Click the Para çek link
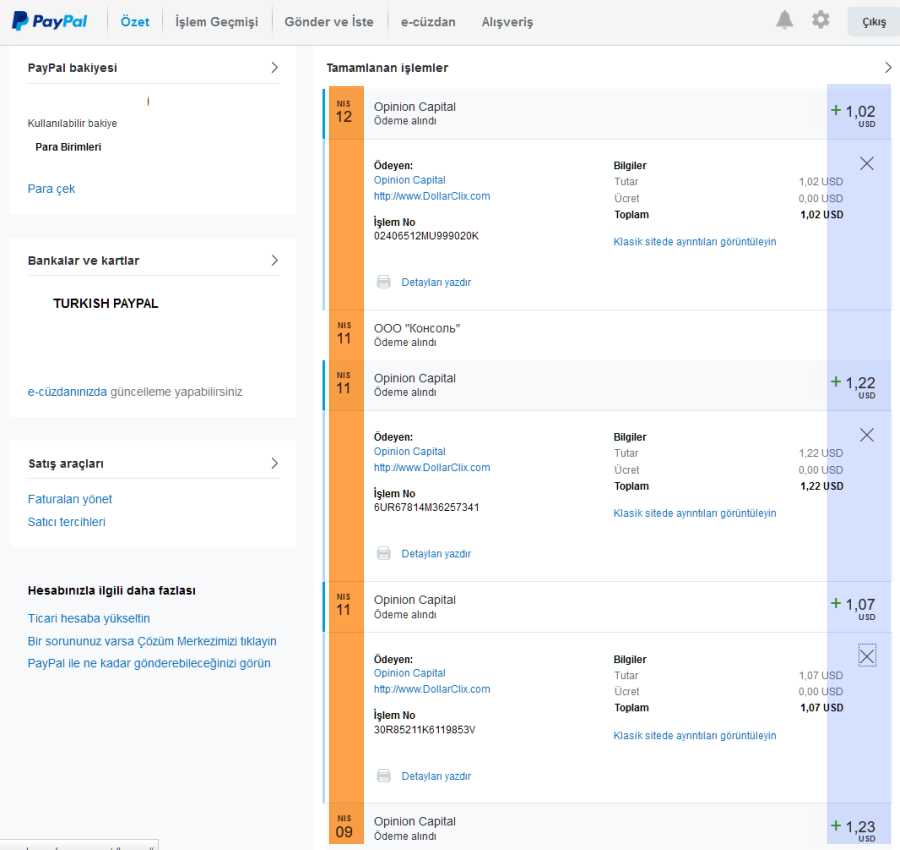This screenshot has height=850, width=900. (x=51, y=189)
